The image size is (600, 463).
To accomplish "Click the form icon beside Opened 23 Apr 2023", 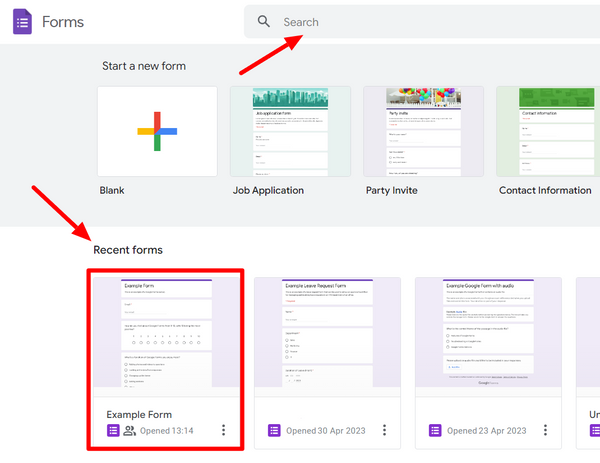I will coord(435,431).
